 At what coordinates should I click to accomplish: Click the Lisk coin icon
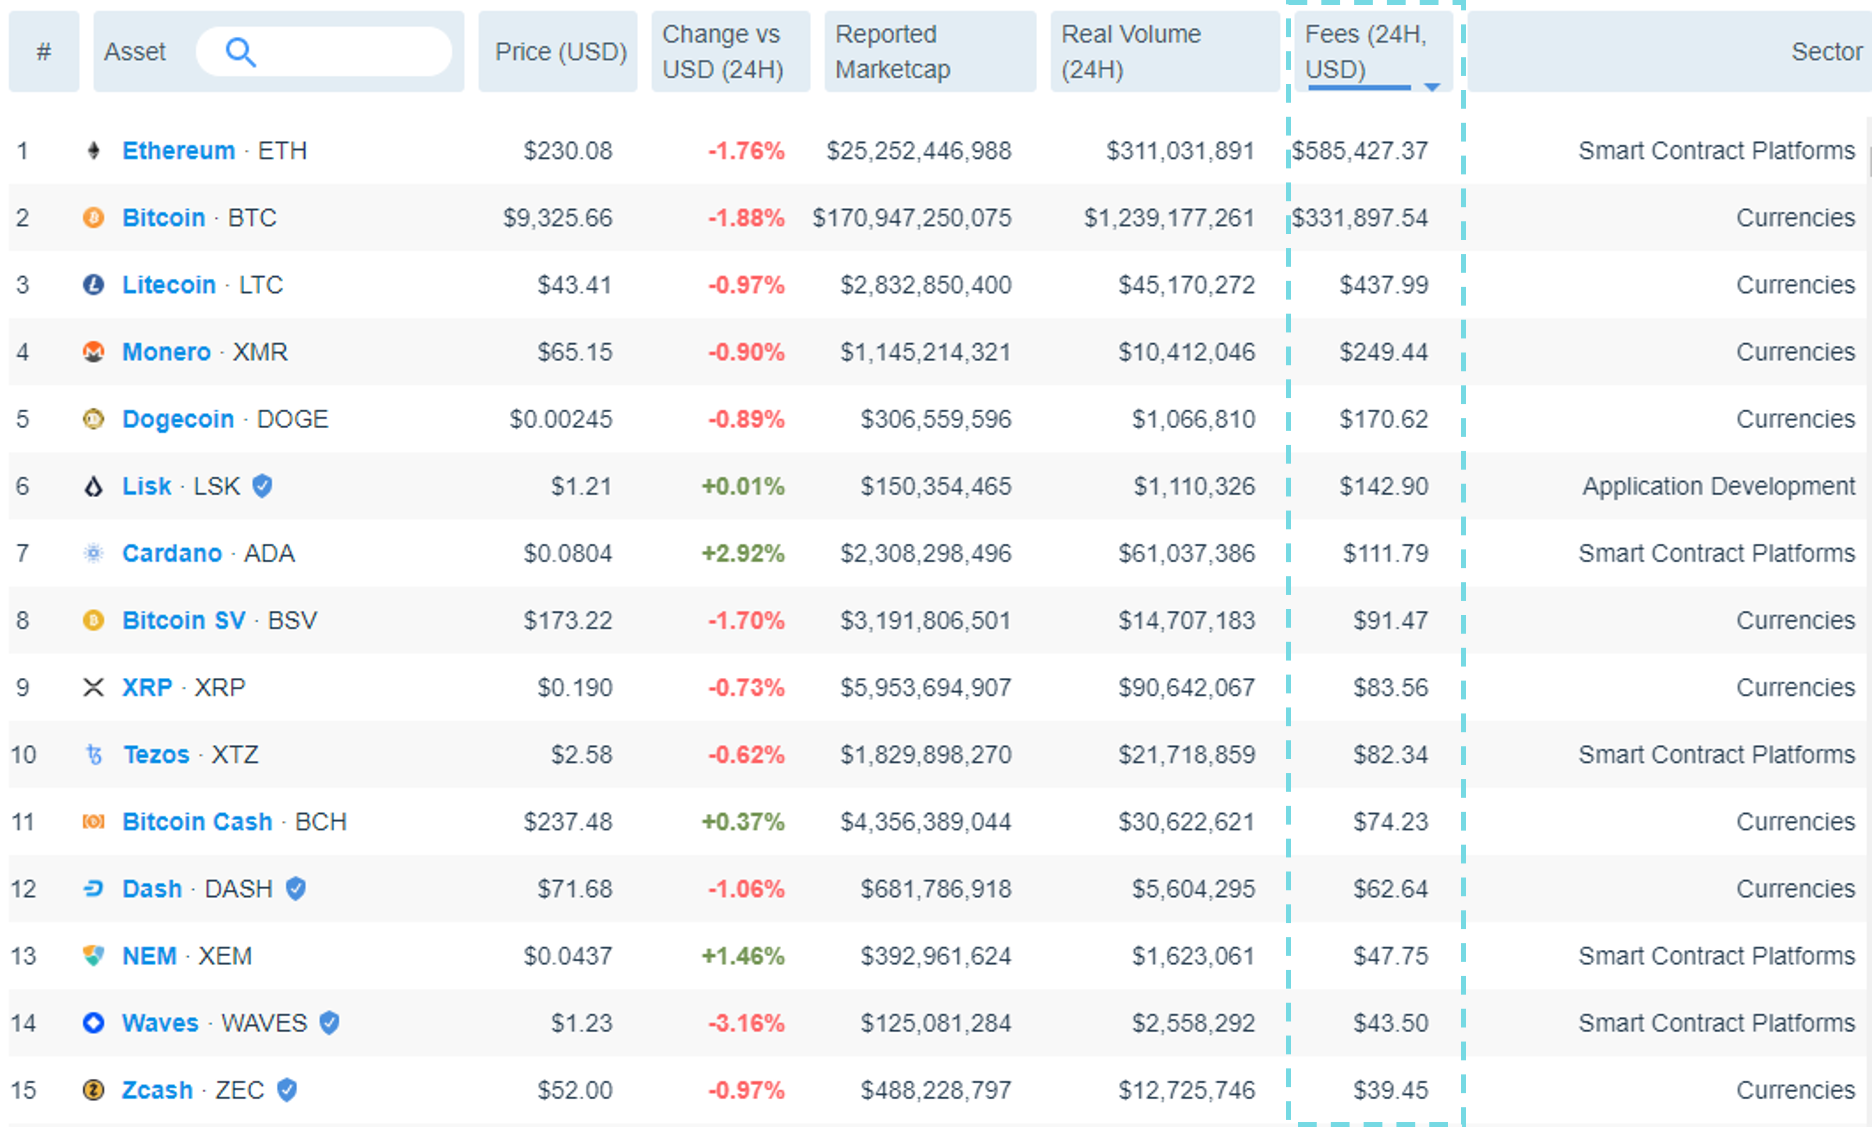(93, 487)
